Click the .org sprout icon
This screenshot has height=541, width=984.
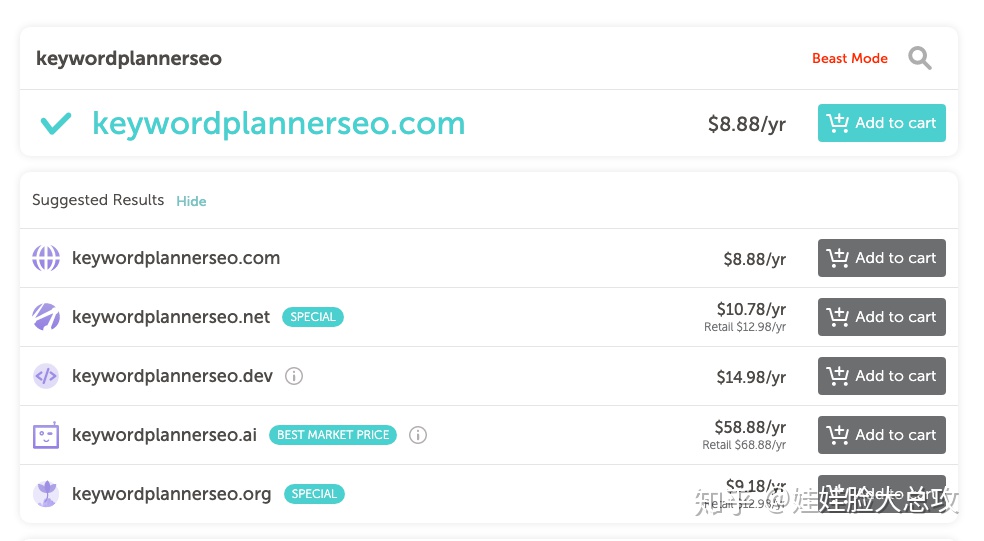point(46,494)
